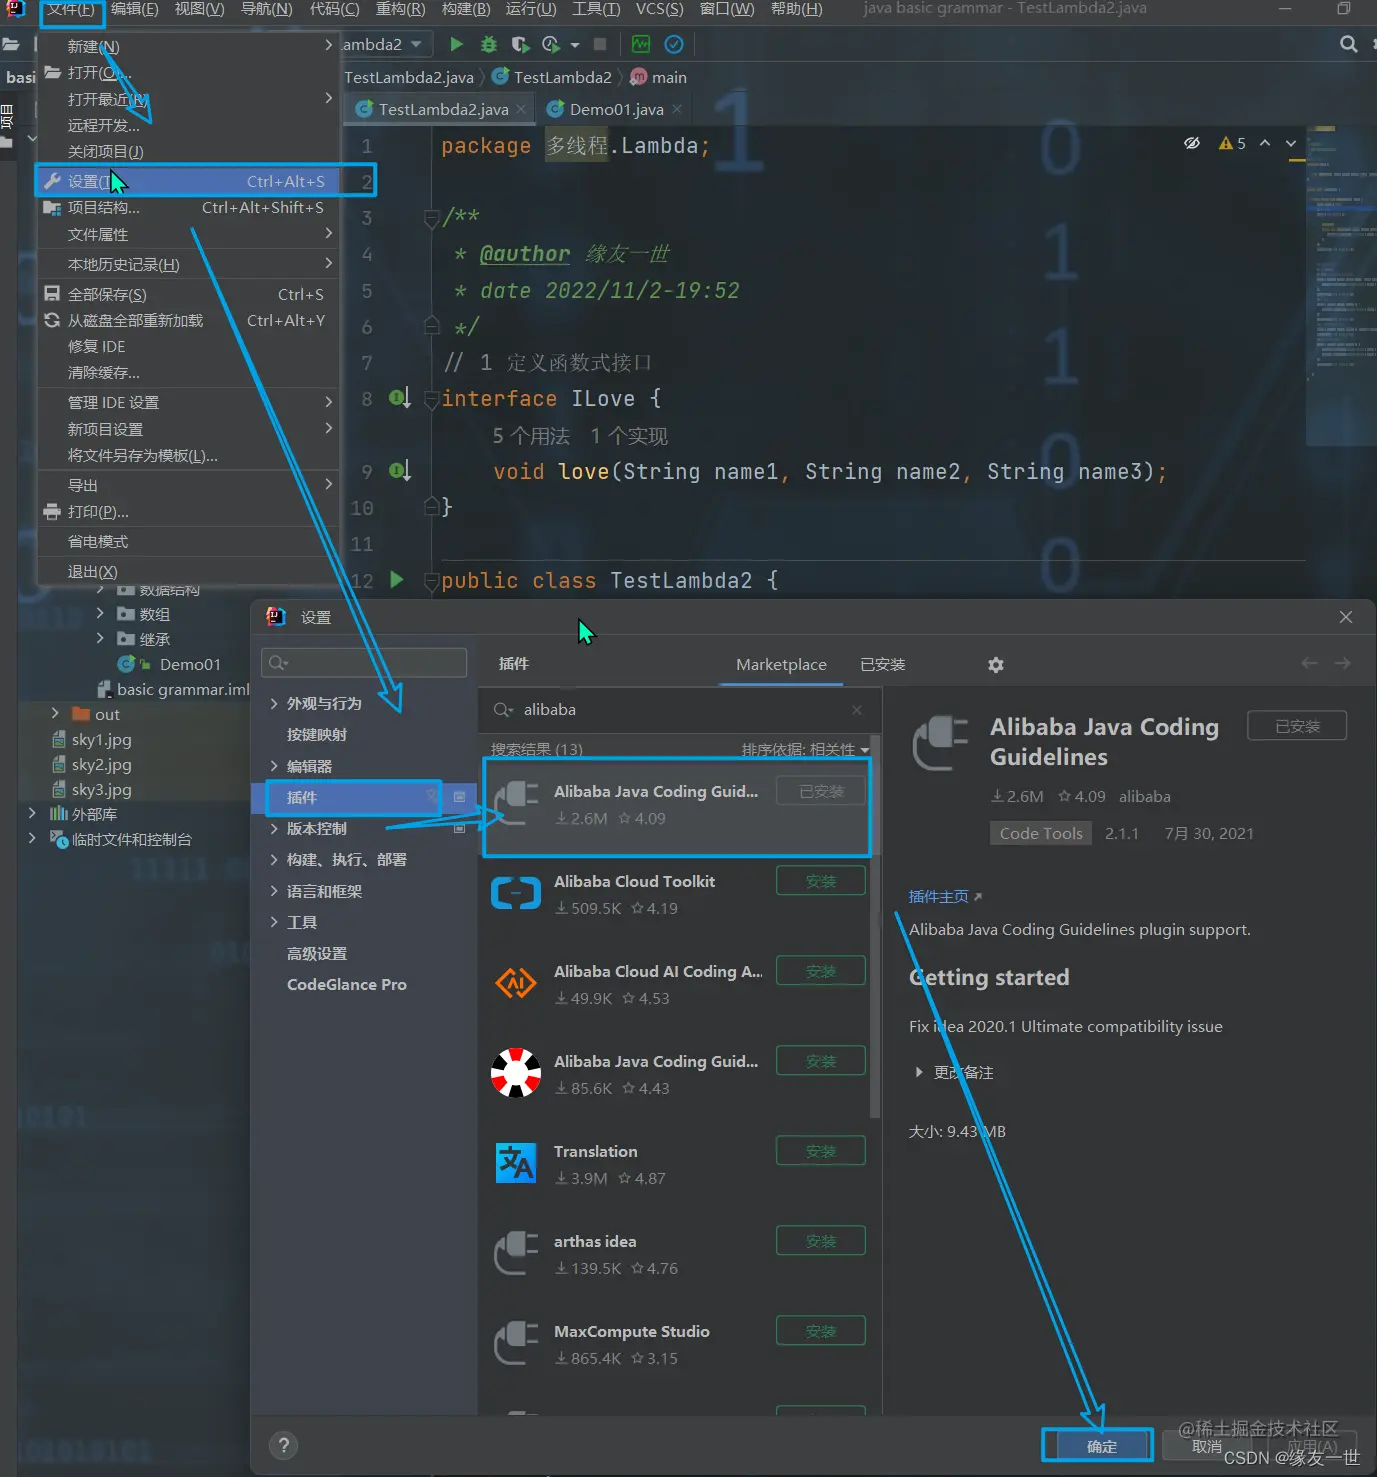The image size is (1377, 1477).
Task: Expand the 更改备注 change notes section
Action: 919,1072
